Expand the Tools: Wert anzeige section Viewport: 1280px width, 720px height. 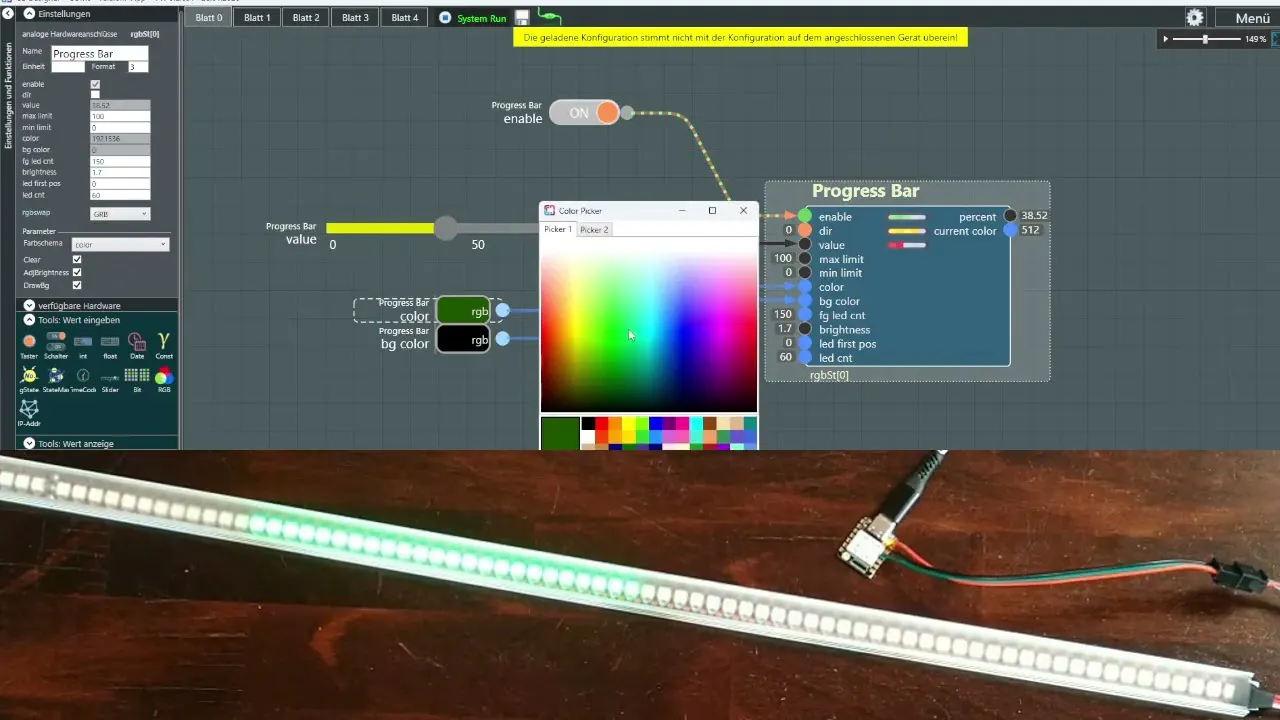(30, 443)
